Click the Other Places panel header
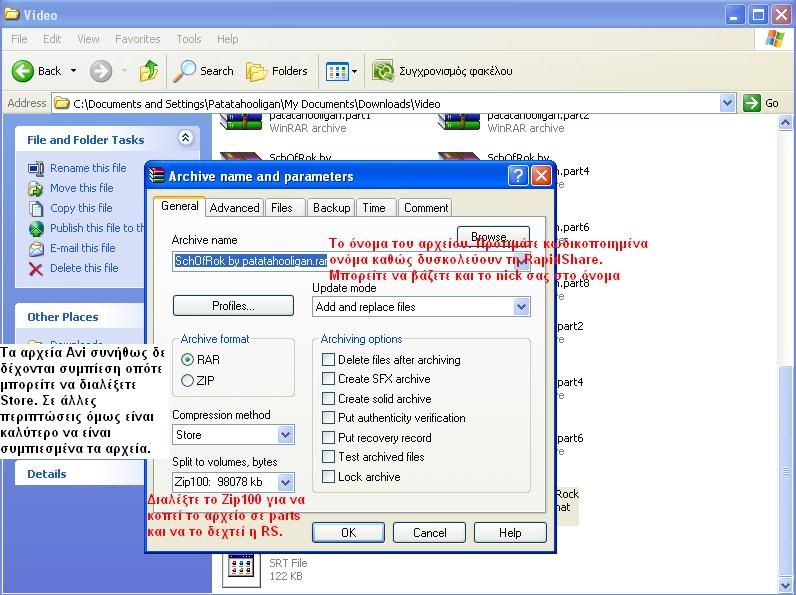 tap(79, 317)
